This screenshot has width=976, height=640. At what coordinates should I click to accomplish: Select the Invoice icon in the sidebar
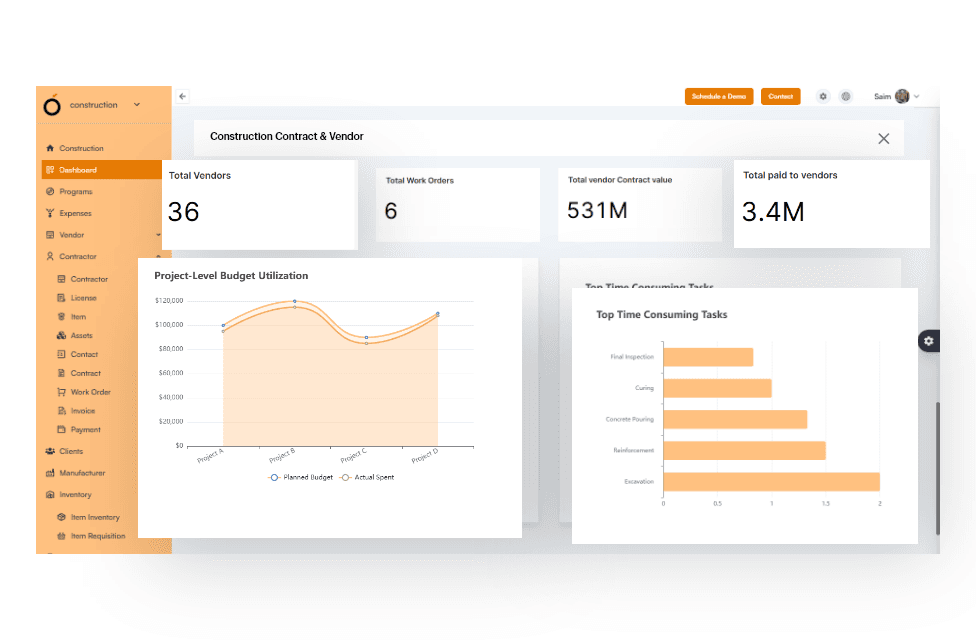click(62, 410)
